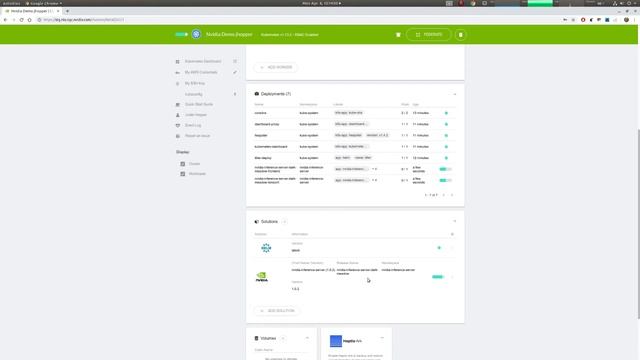Screen dimensions: 640x360
Task: Open the Quick Start Guide
Action: coord(199,104)
